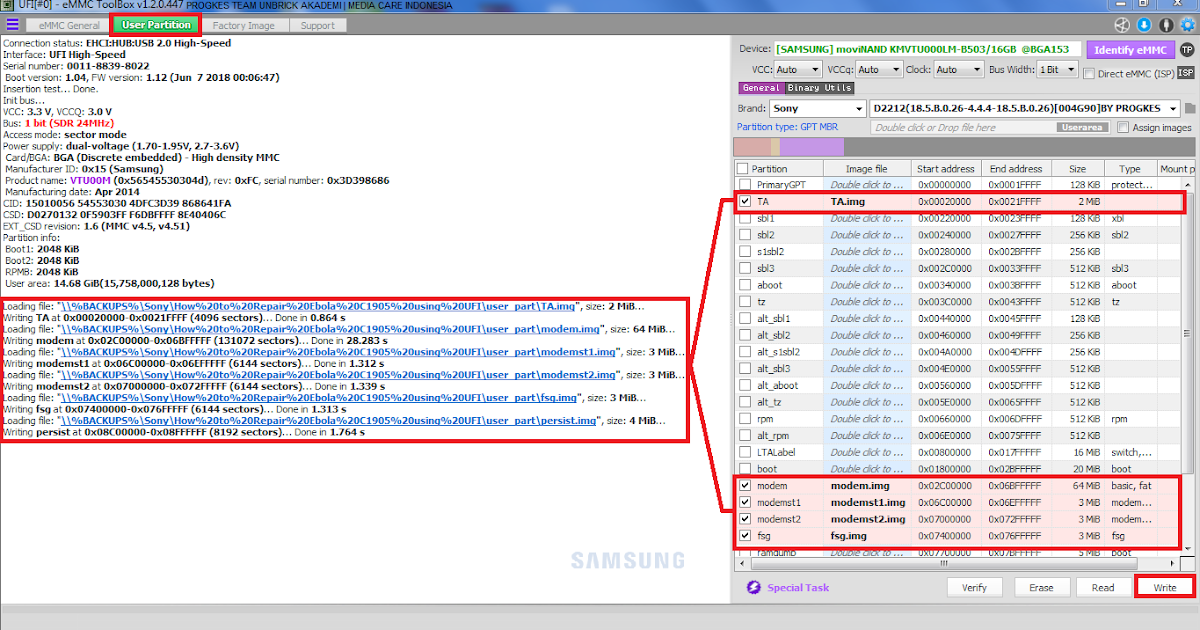Click the Type column header
The height and width of the screenshot is (630, 1200).
tap(1130, 169)
